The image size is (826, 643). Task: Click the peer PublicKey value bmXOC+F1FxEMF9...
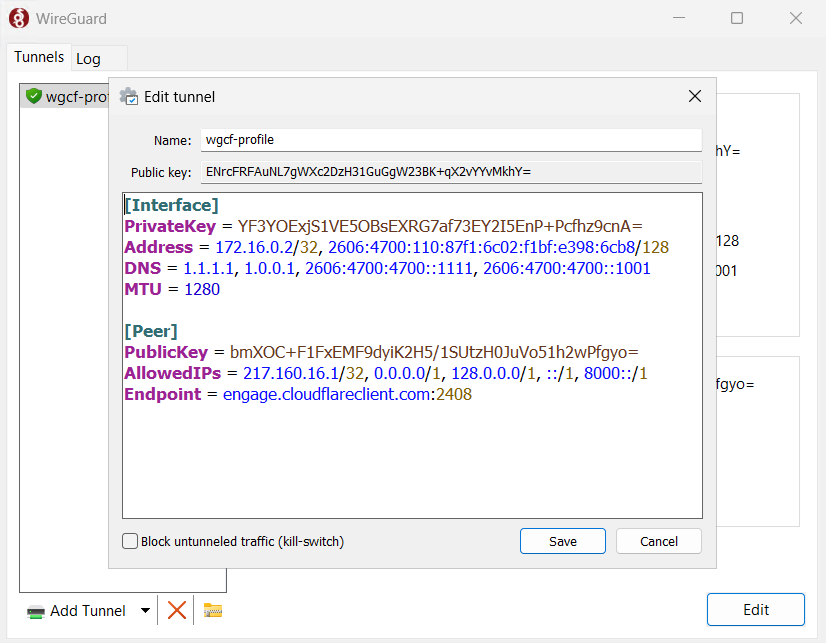[434, 352]
